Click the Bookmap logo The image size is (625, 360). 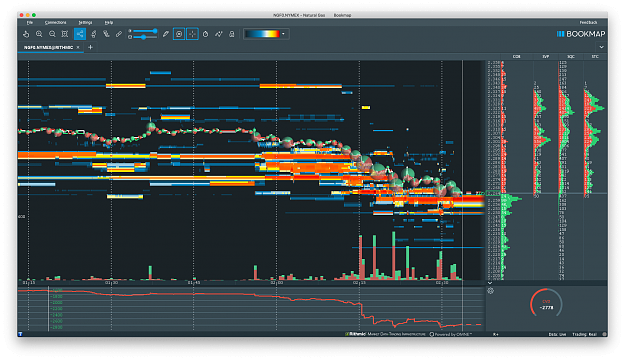coord(581,34)
